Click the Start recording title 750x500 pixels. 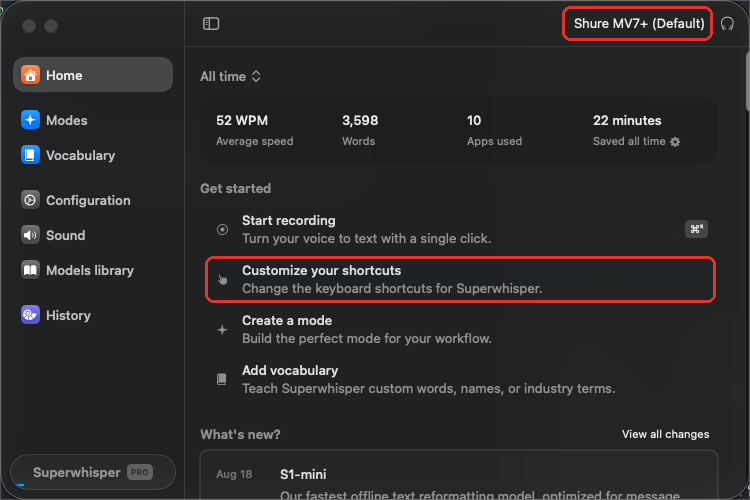pyautogui.click(x=288, y=221)
